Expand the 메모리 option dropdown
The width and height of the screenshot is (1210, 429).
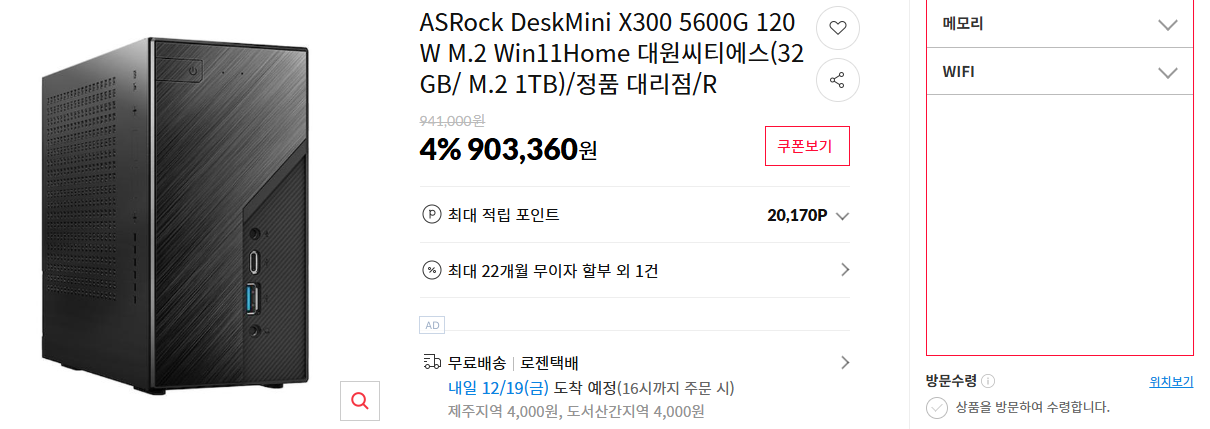(1167, 24)
